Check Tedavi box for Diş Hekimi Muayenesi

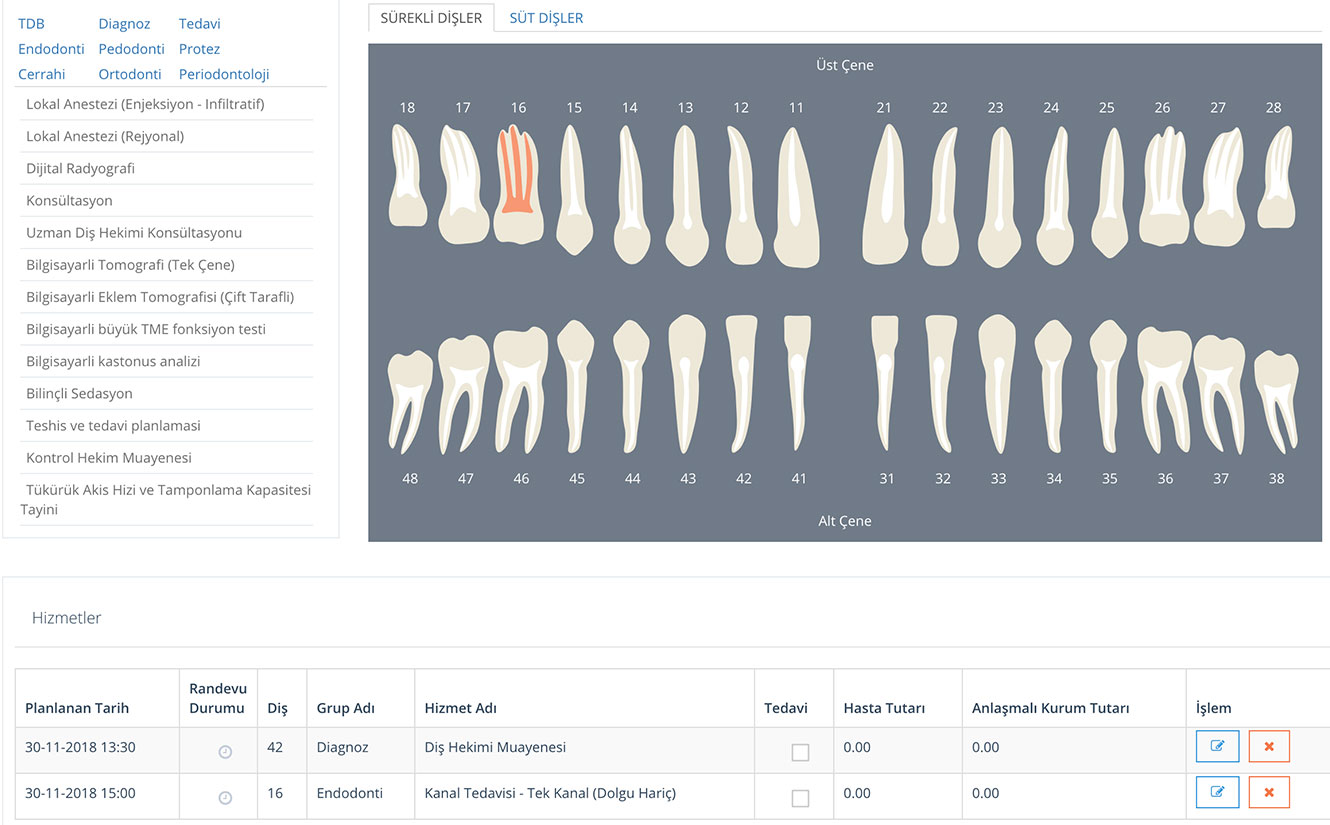(800, 752)
